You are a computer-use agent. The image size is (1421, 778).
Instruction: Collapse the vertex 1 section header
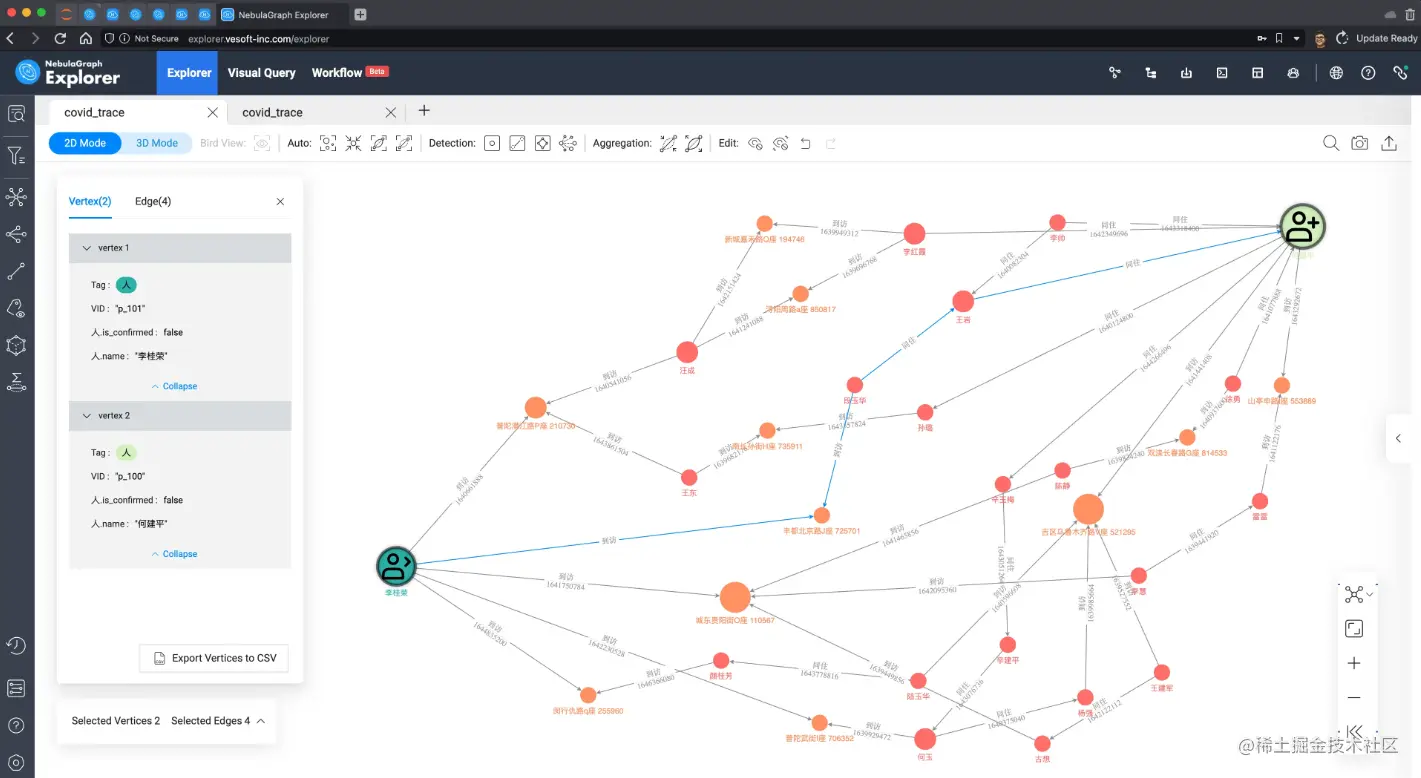(x=180, y=248)
